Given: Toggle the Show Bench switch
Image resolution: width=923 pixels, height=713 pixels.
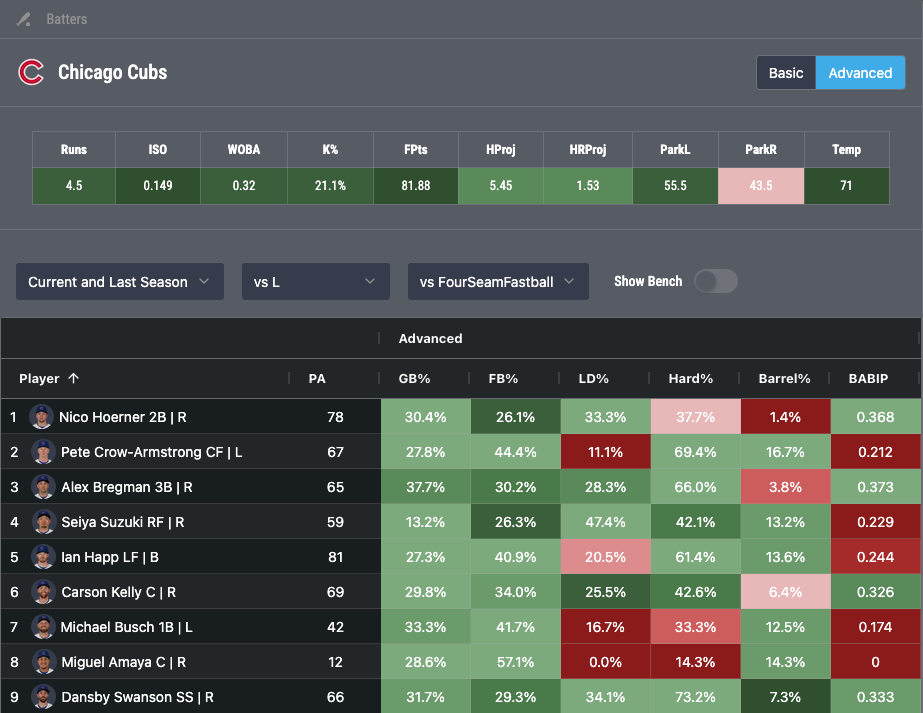Looking at the screenshot, I should (715, 281).
